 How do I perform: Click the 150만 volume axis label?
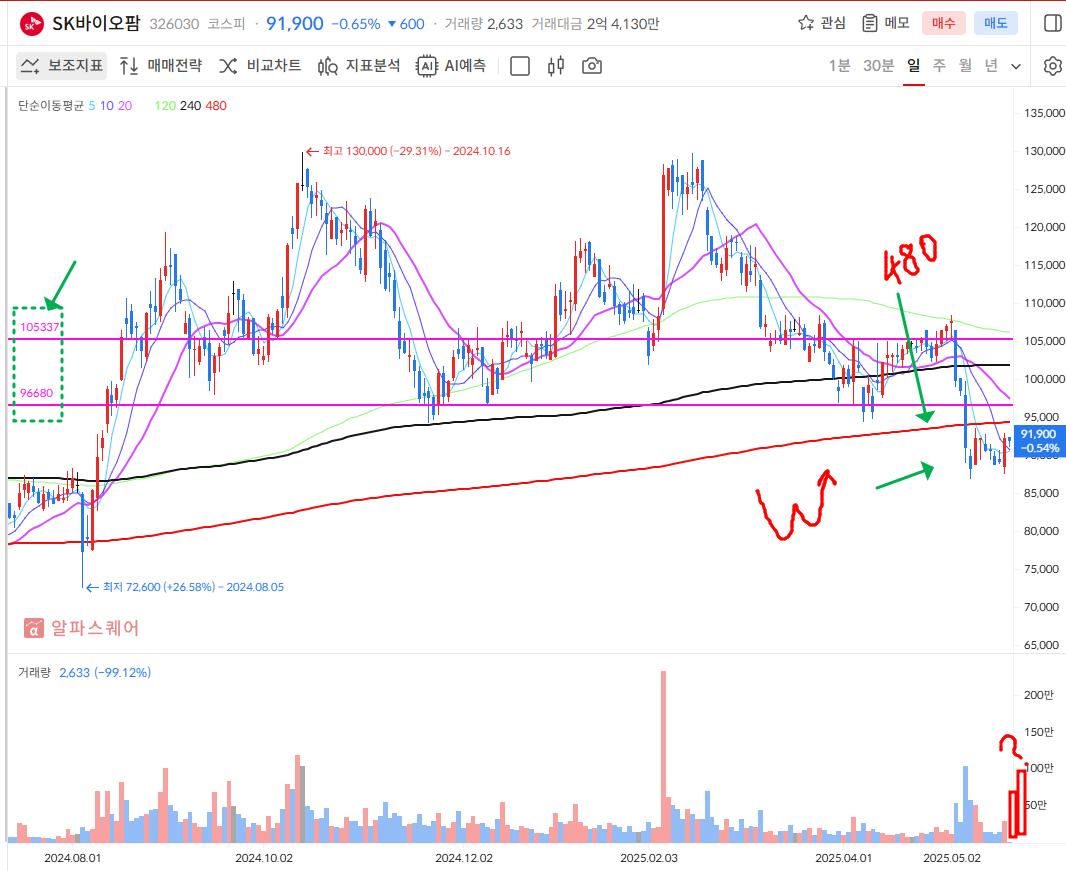(1038, 732)
